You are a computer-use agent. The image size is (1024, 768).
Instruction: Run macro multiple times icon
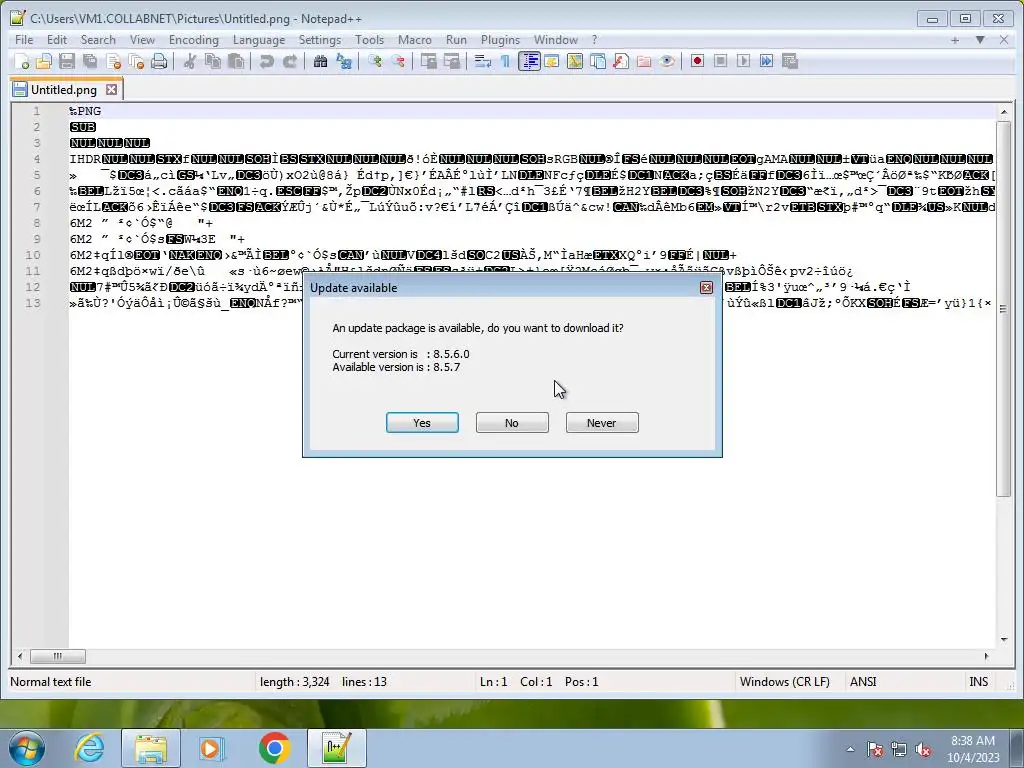(x=766, y=61)
